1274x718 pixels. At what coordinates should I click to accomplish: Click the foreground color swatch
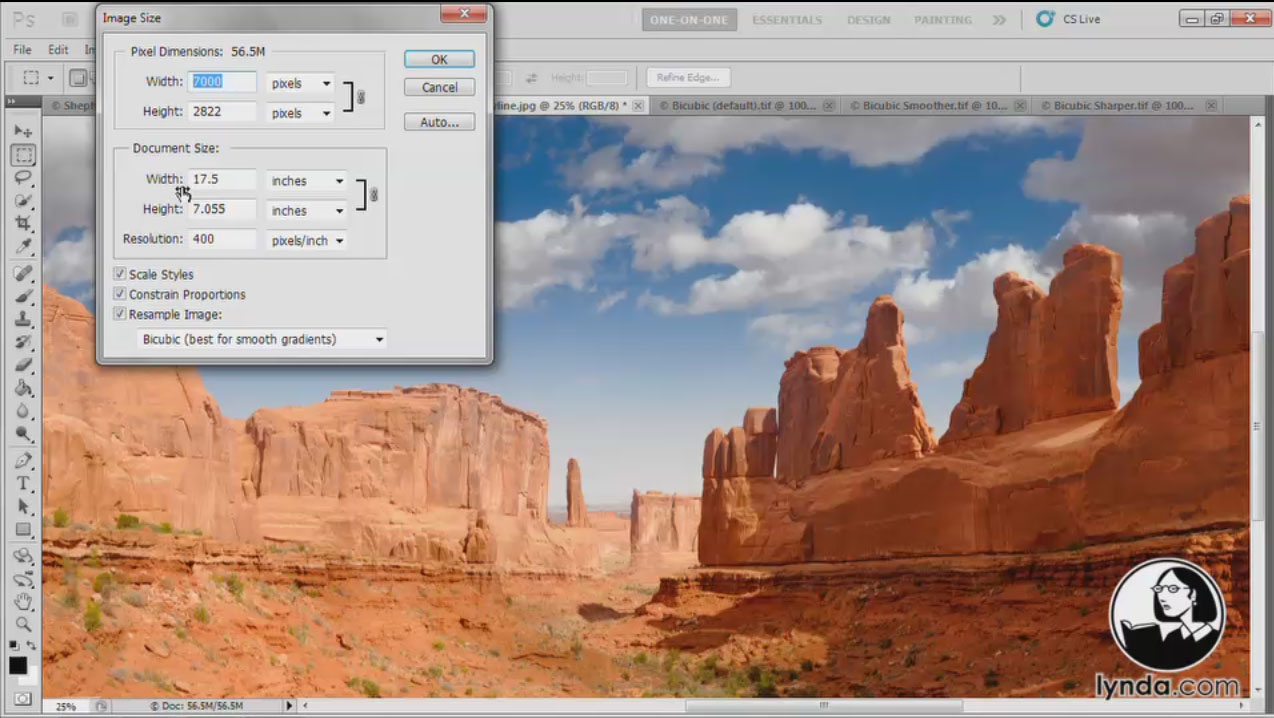[x=18, y=665]
